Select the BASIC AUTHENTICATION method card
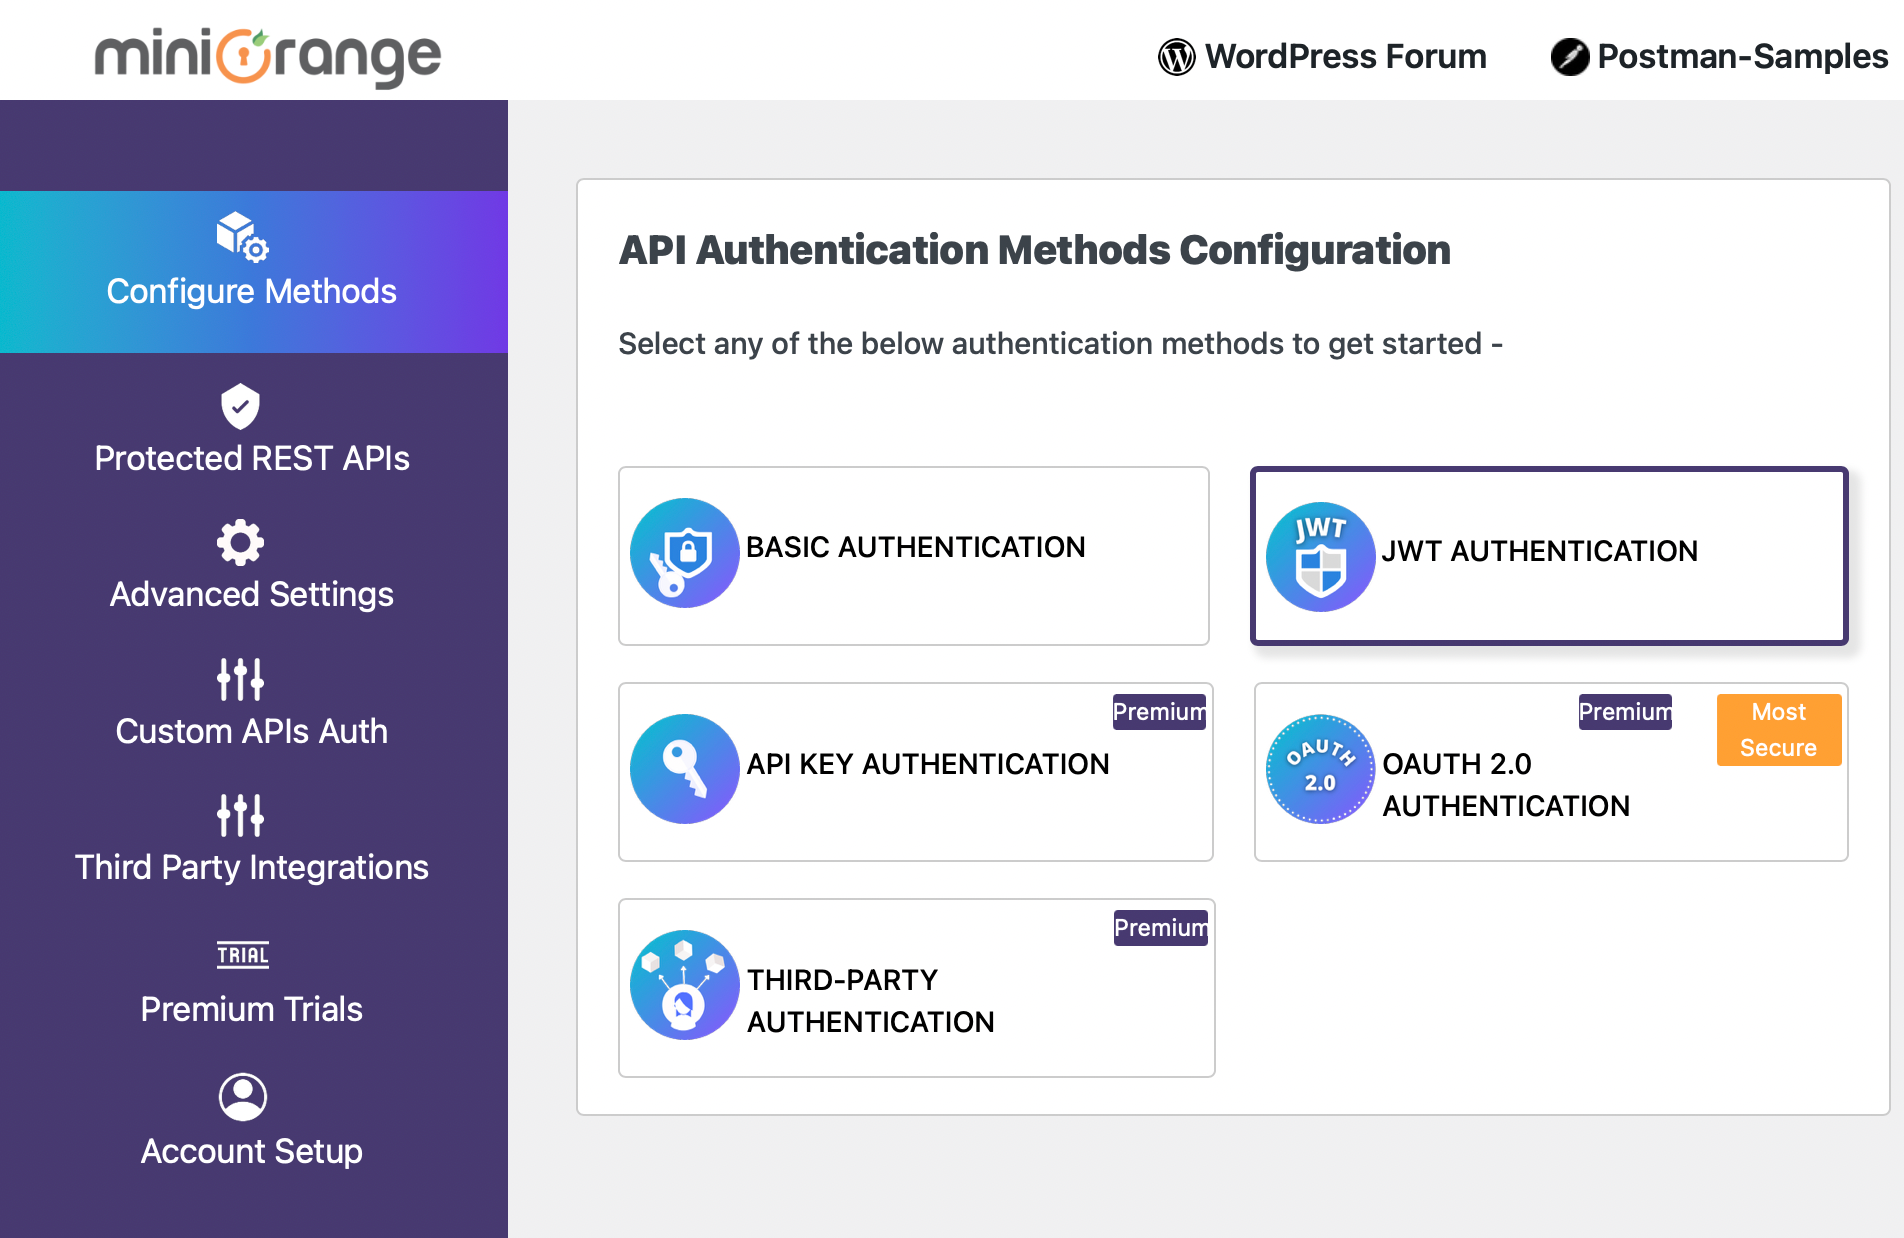 tap(914, 556)
